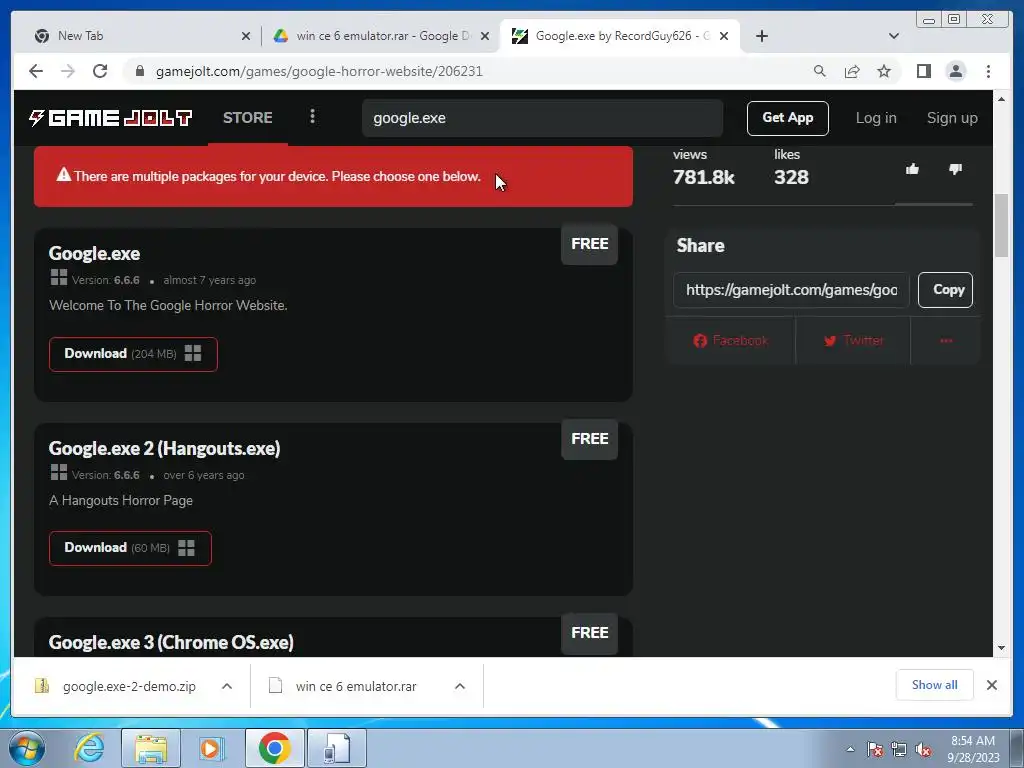Go to Game Jolt home logo
The height and width of the screenshot is (768, 1024).
point(110,118)
